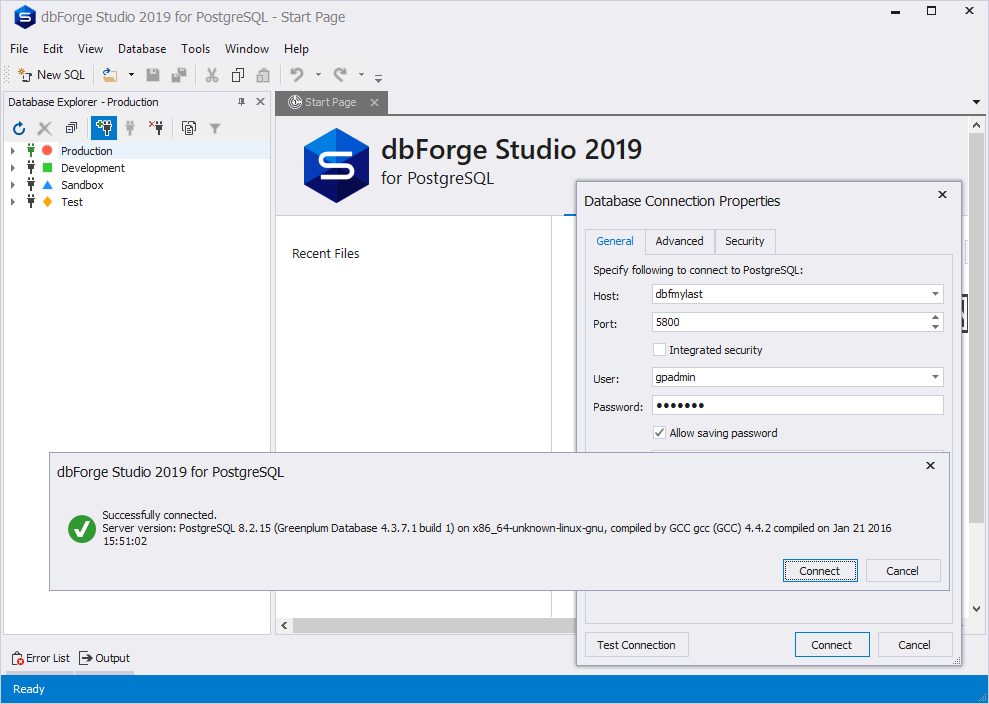This screenshot has height=704, width=989.
Task: Click the Delete X icon in Database Explorer
Action: click(45, 129)
